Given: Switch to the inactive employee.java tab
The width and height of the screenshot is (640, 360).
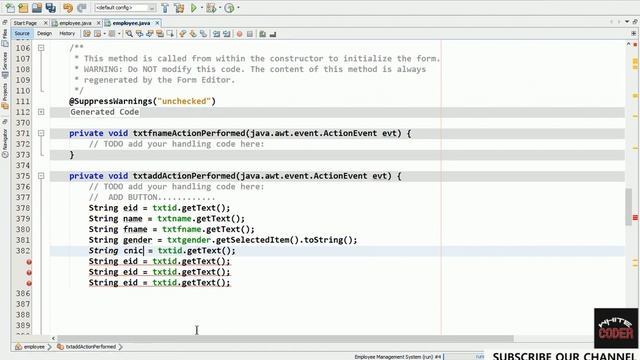Looking at the screenshot, I should (x=75, y=23).
